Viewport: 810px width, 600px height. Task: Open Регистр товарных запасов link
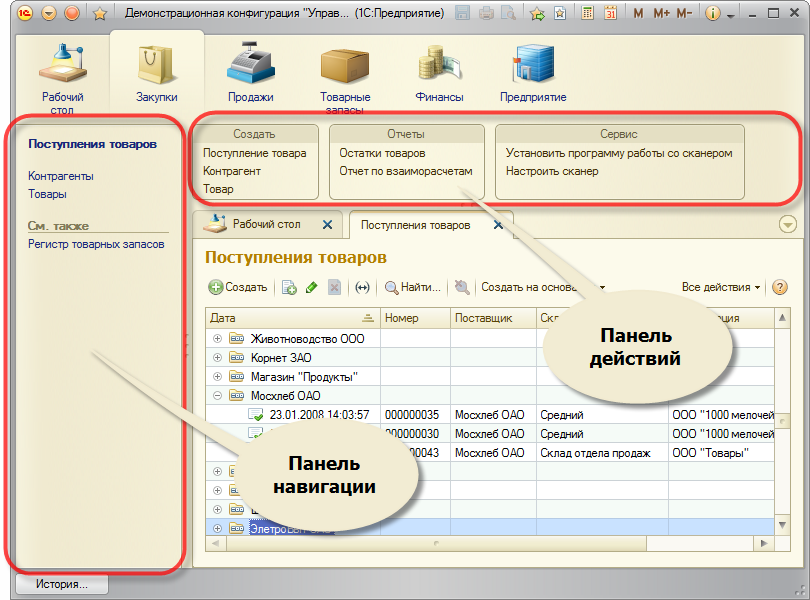96,244
